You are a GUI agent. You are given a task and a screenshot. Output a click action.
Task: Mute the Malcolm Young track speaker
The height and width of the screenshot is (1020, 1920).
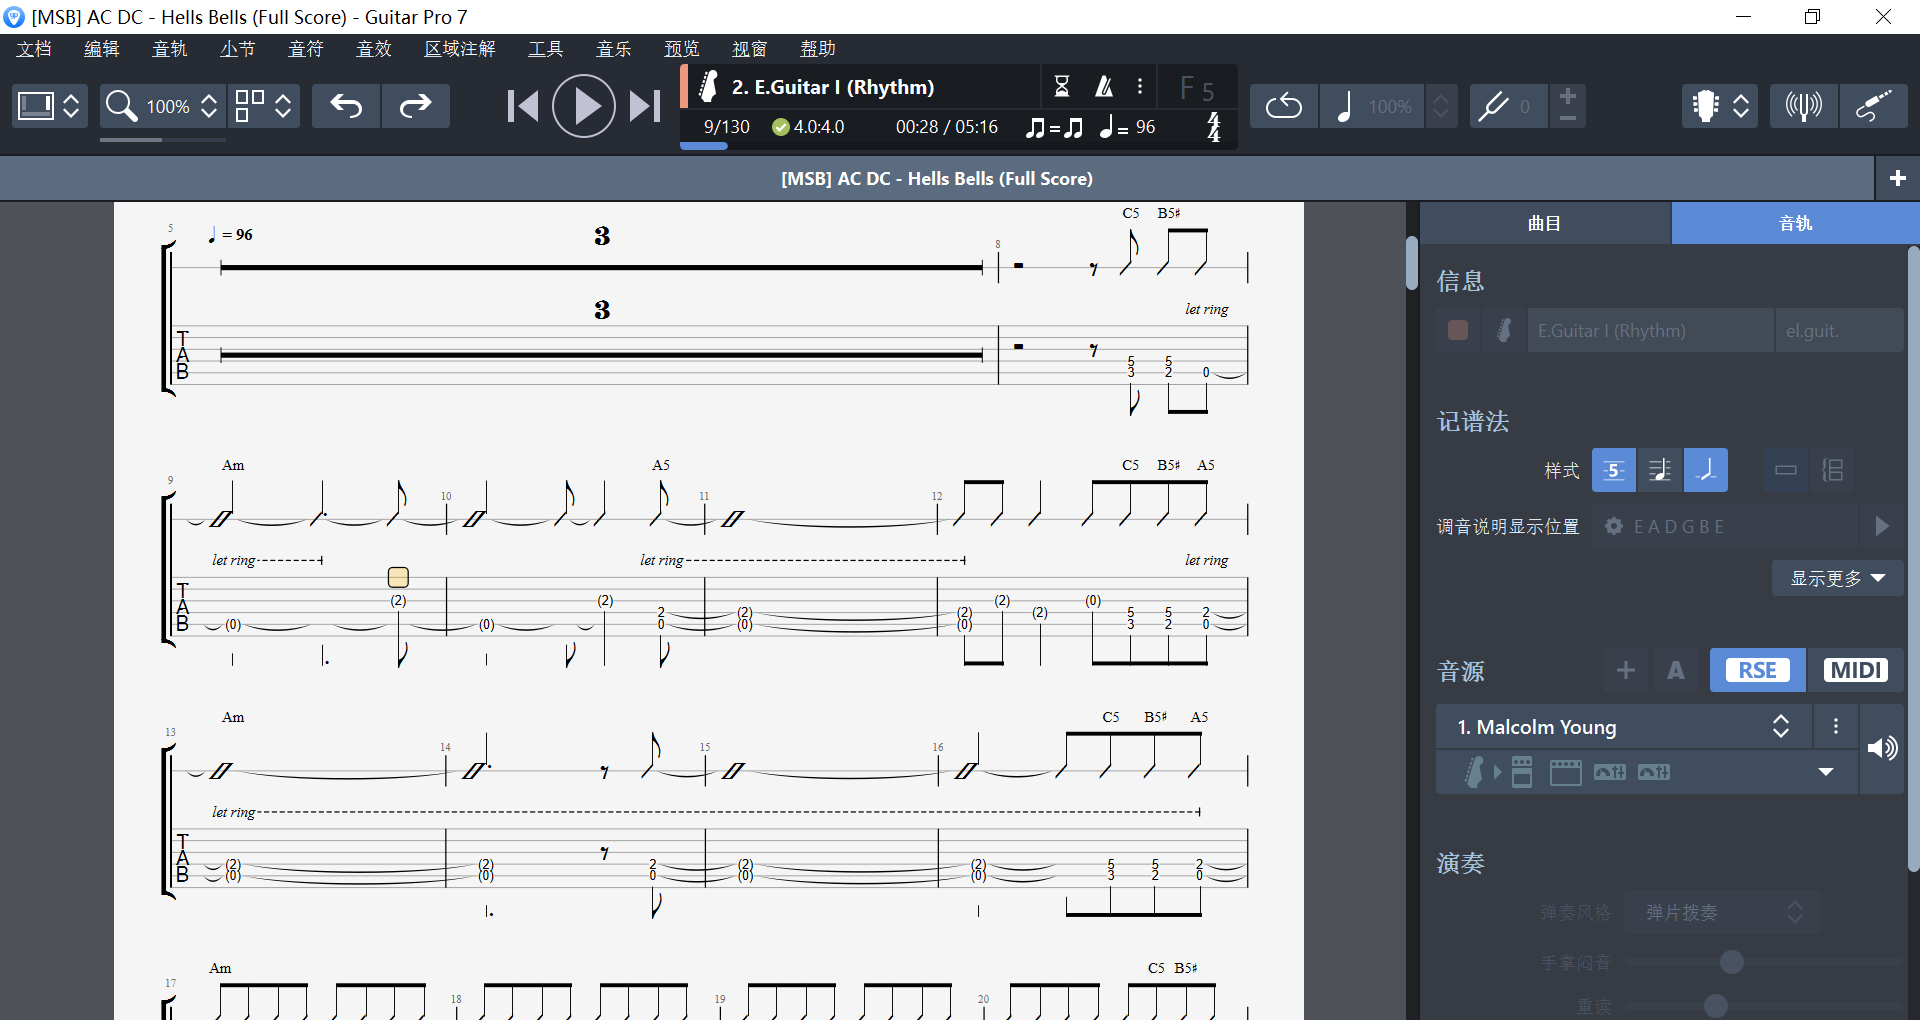point(1884,748)
